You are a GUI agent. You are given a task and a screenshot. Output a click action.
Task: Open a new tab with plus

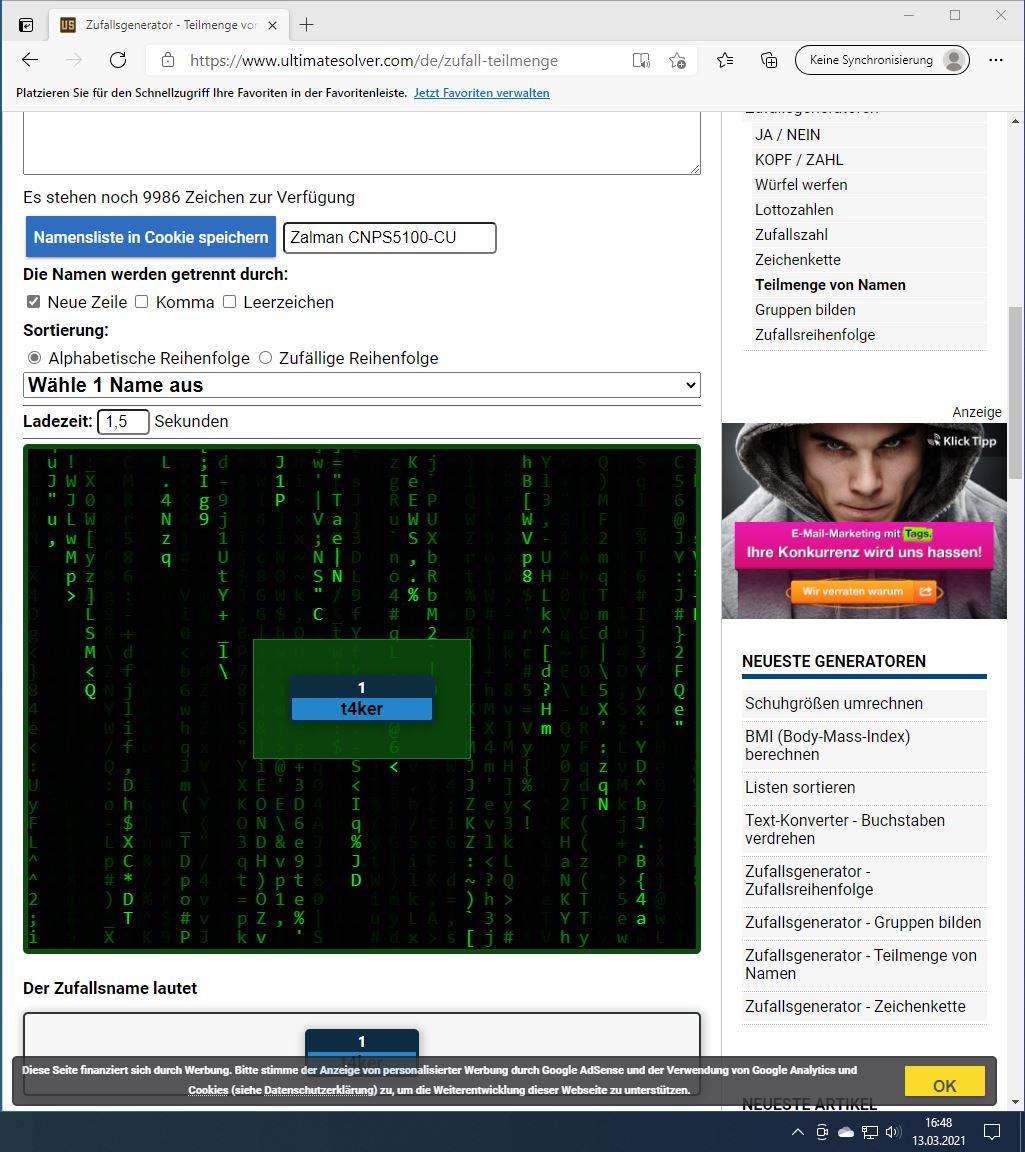click(306, 25)
